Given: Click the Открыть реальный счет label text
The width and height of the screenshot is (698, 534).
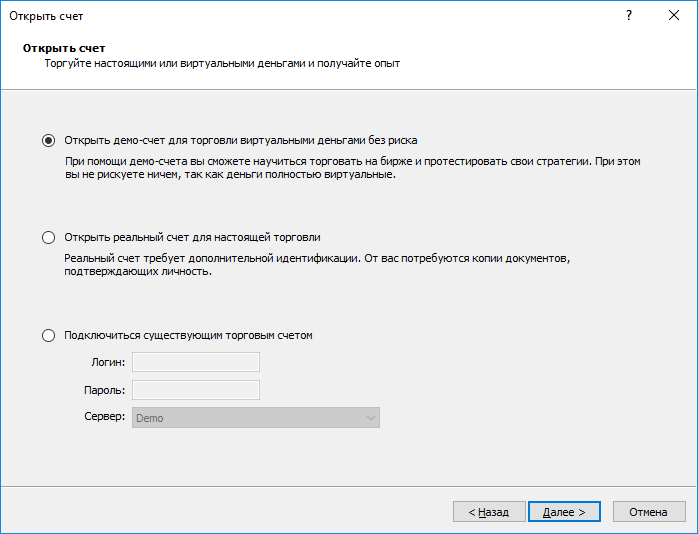Looking at the screenshot, I should coord(192,238).
